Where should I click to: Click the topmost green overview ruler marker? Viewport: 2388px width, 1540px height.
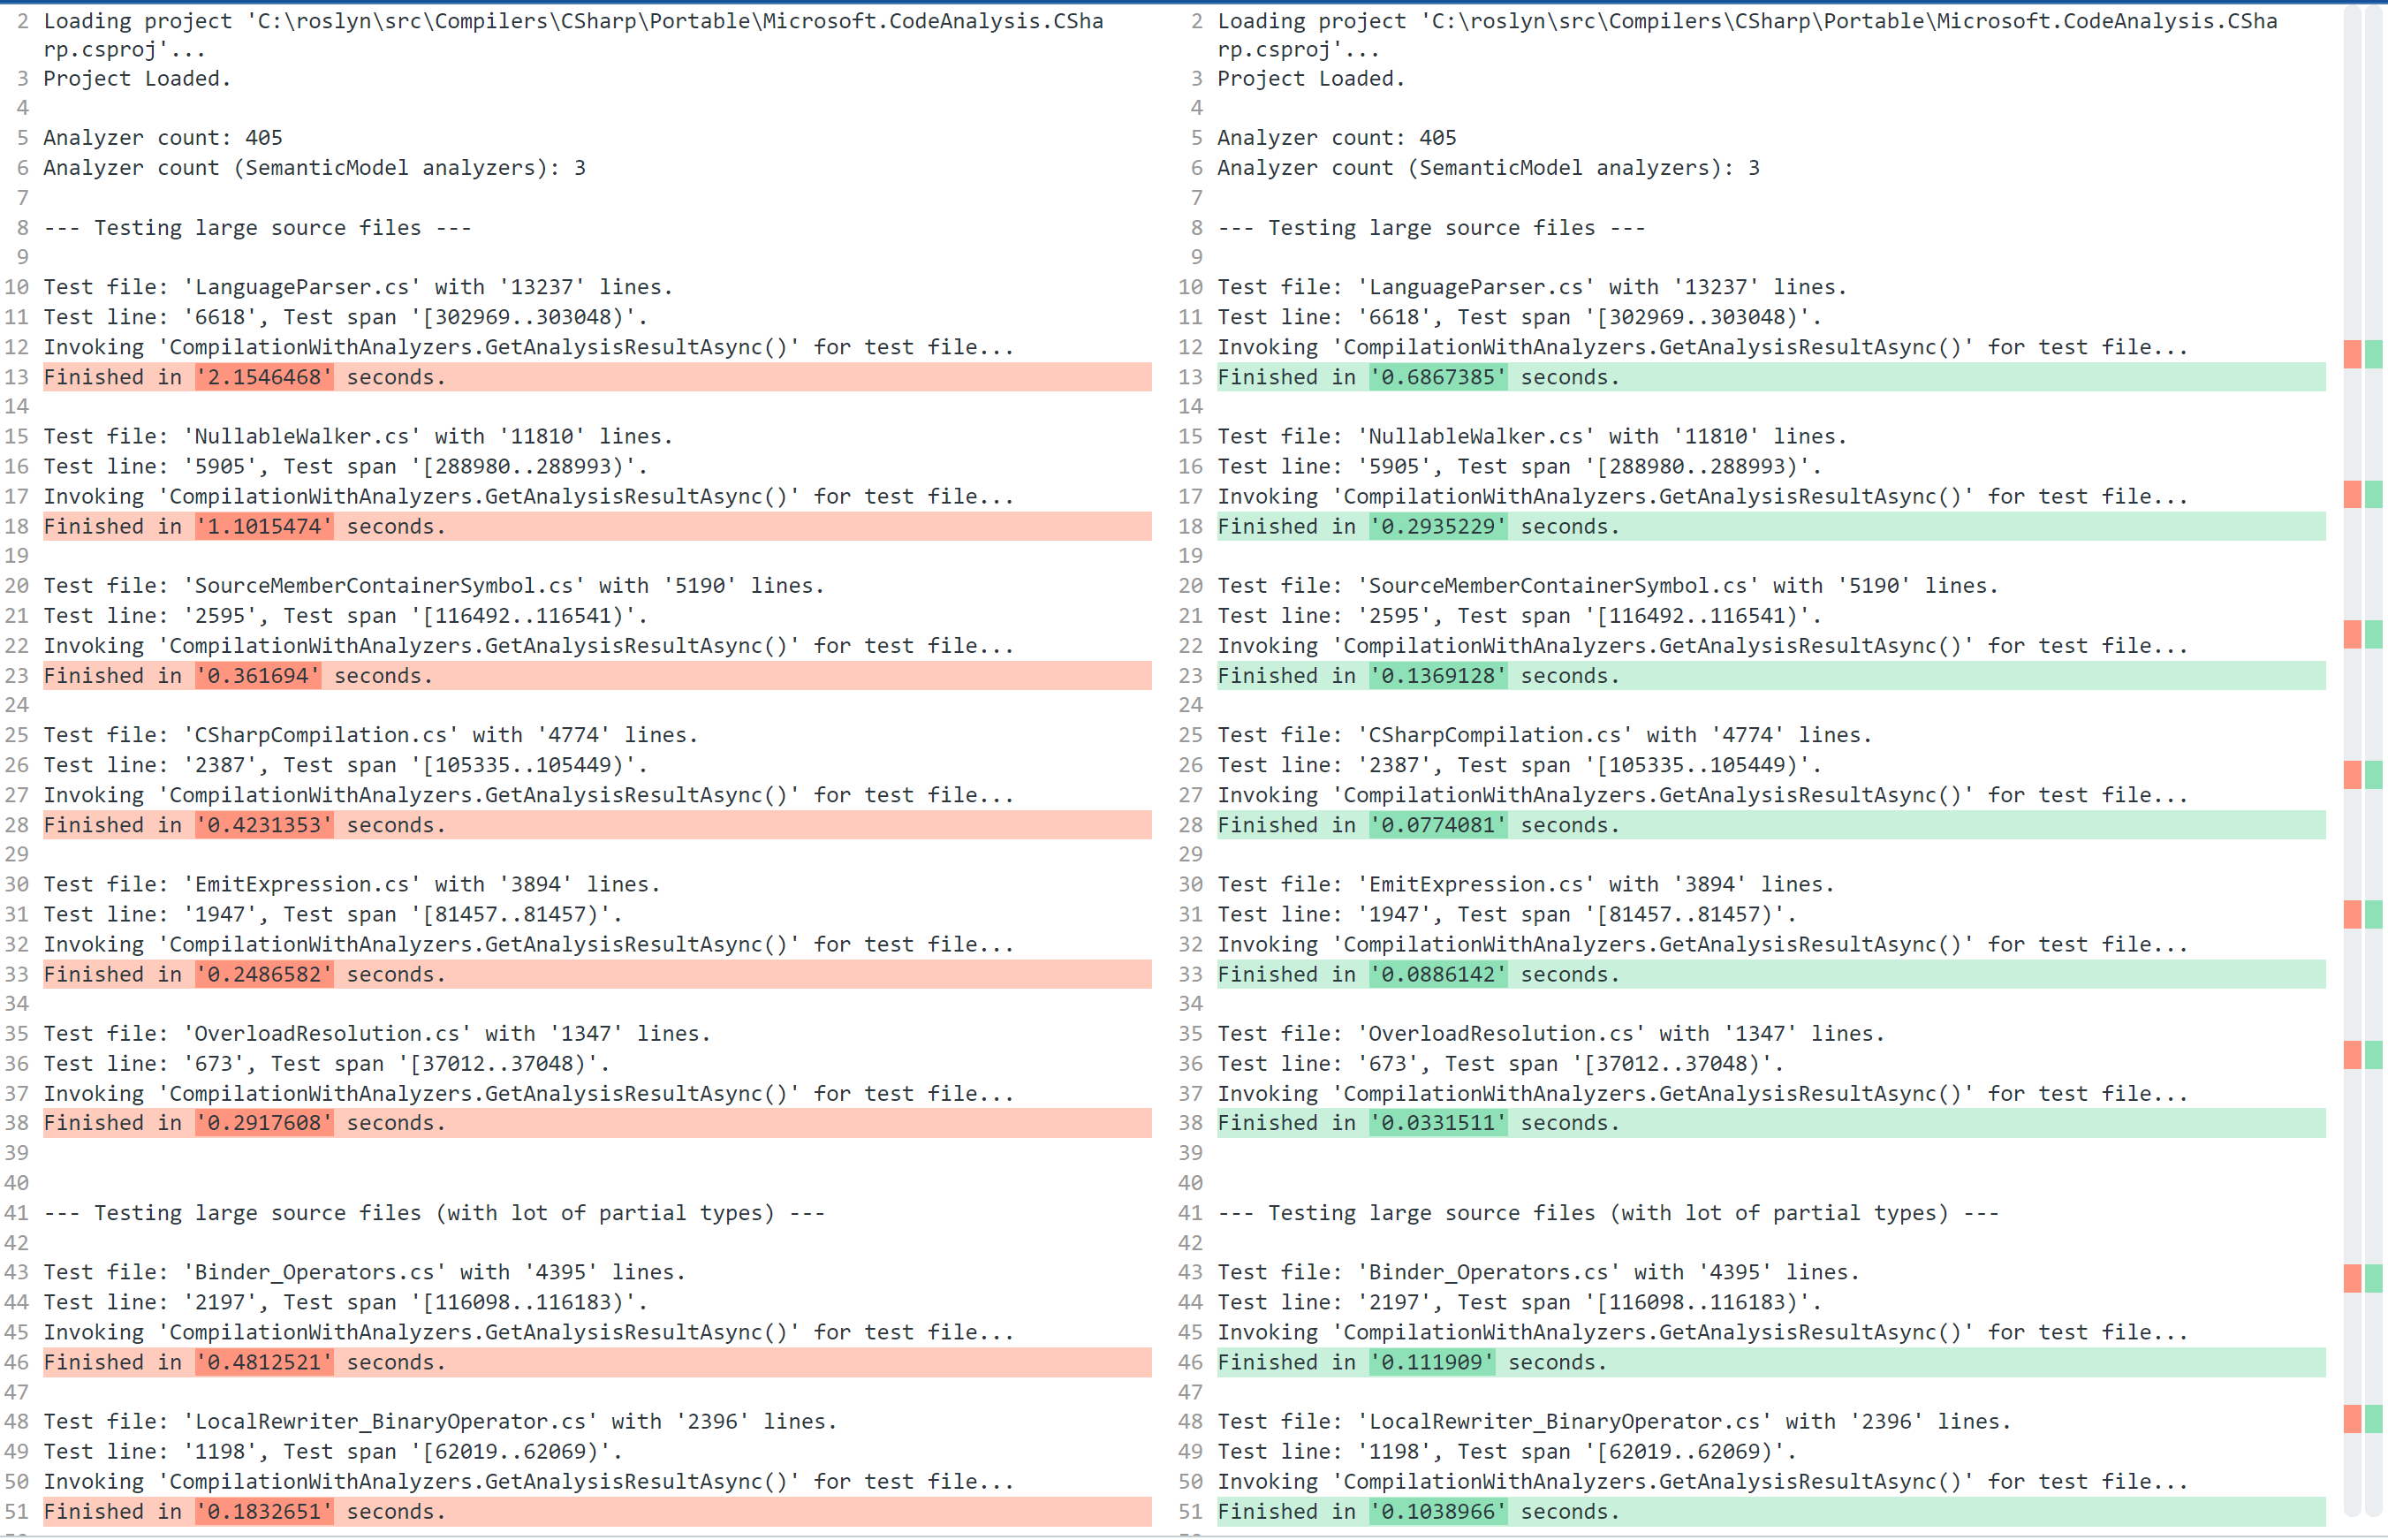coord(2374,354)
